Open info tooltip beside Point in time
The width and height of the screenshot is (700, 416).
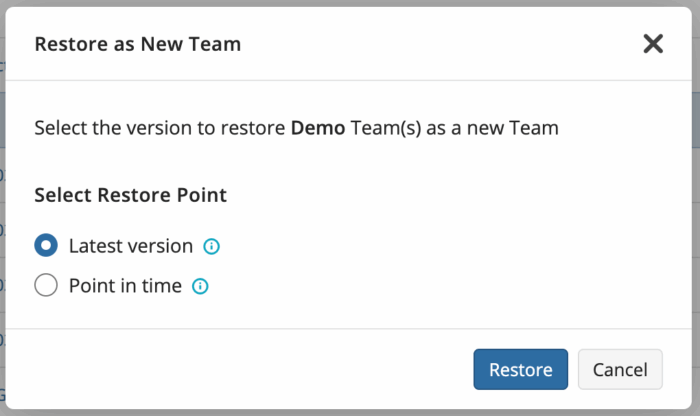point(200,286)
